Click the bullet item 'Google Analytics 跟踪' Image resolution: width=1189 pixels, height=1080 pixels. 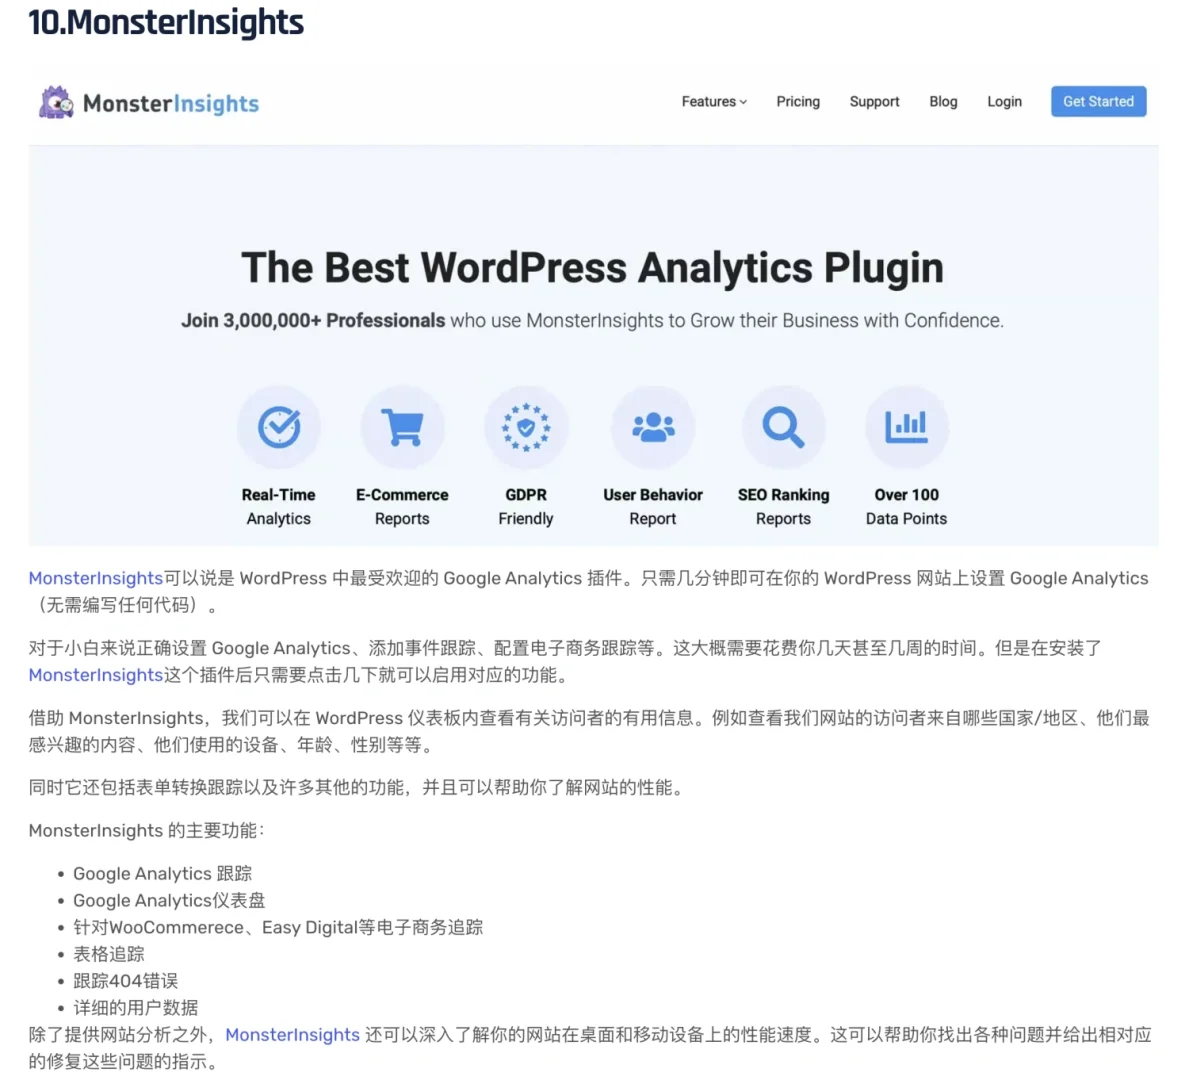click(x=162, y=873)
